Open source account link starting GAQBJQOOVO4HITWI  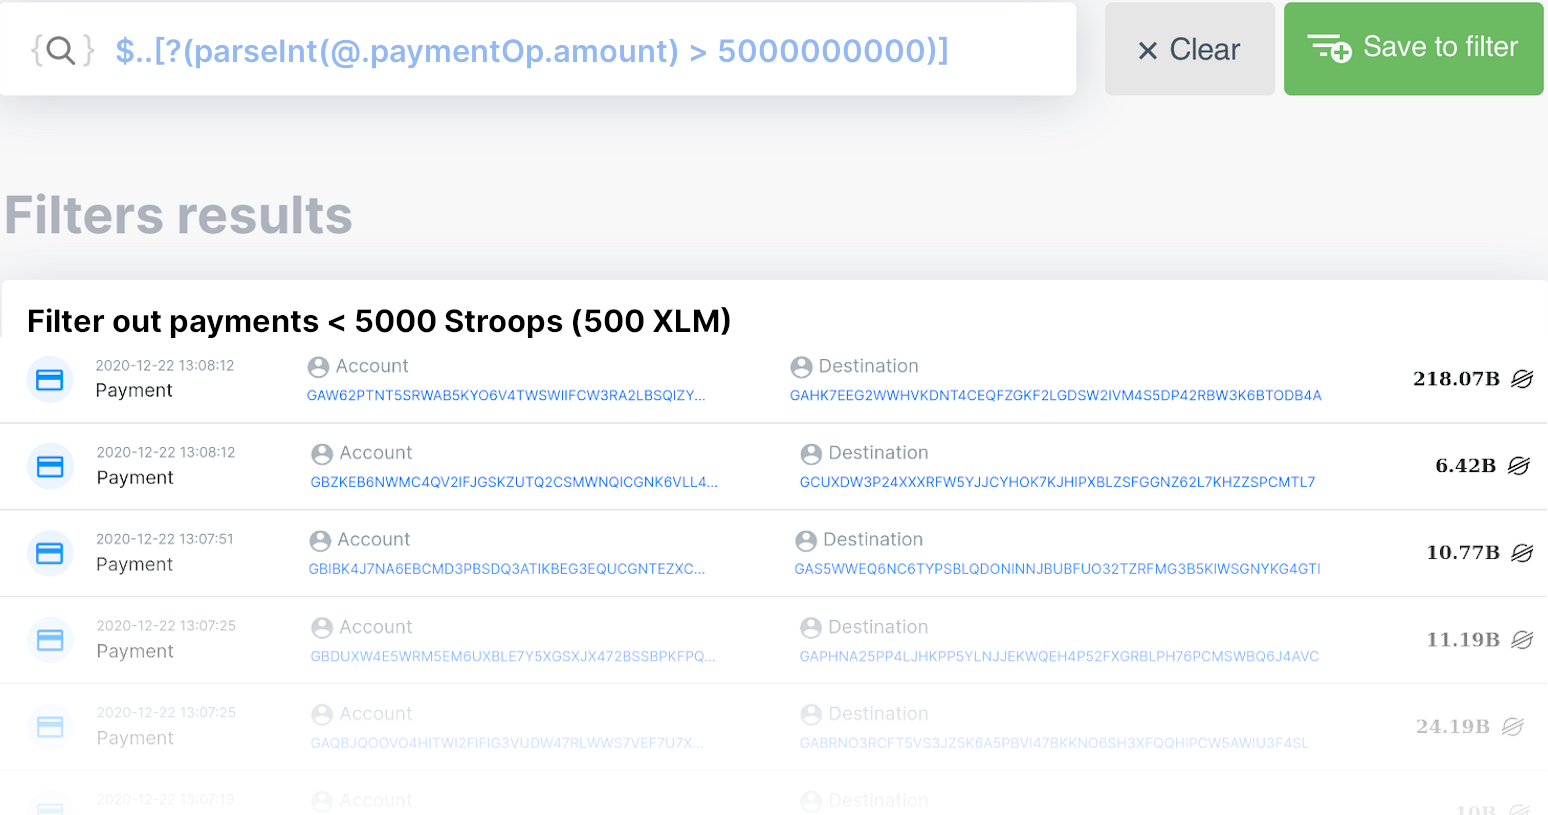[x=507, y=743]
